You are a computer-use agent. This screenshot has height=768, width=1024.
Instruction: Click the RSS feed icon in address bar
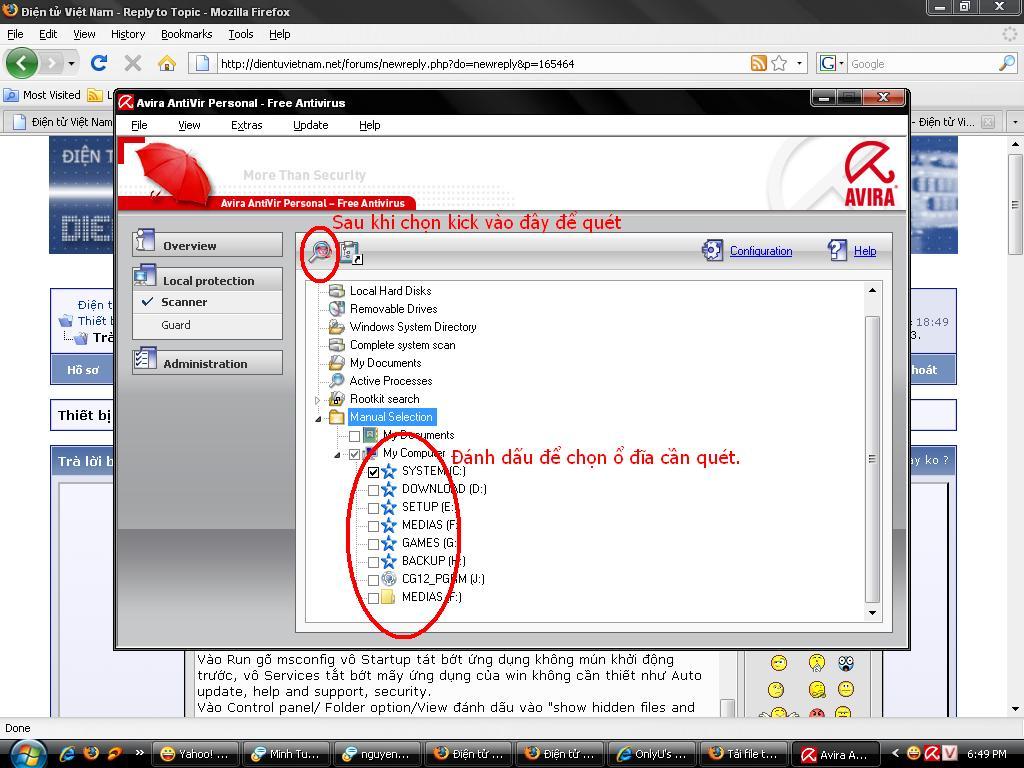758,63
